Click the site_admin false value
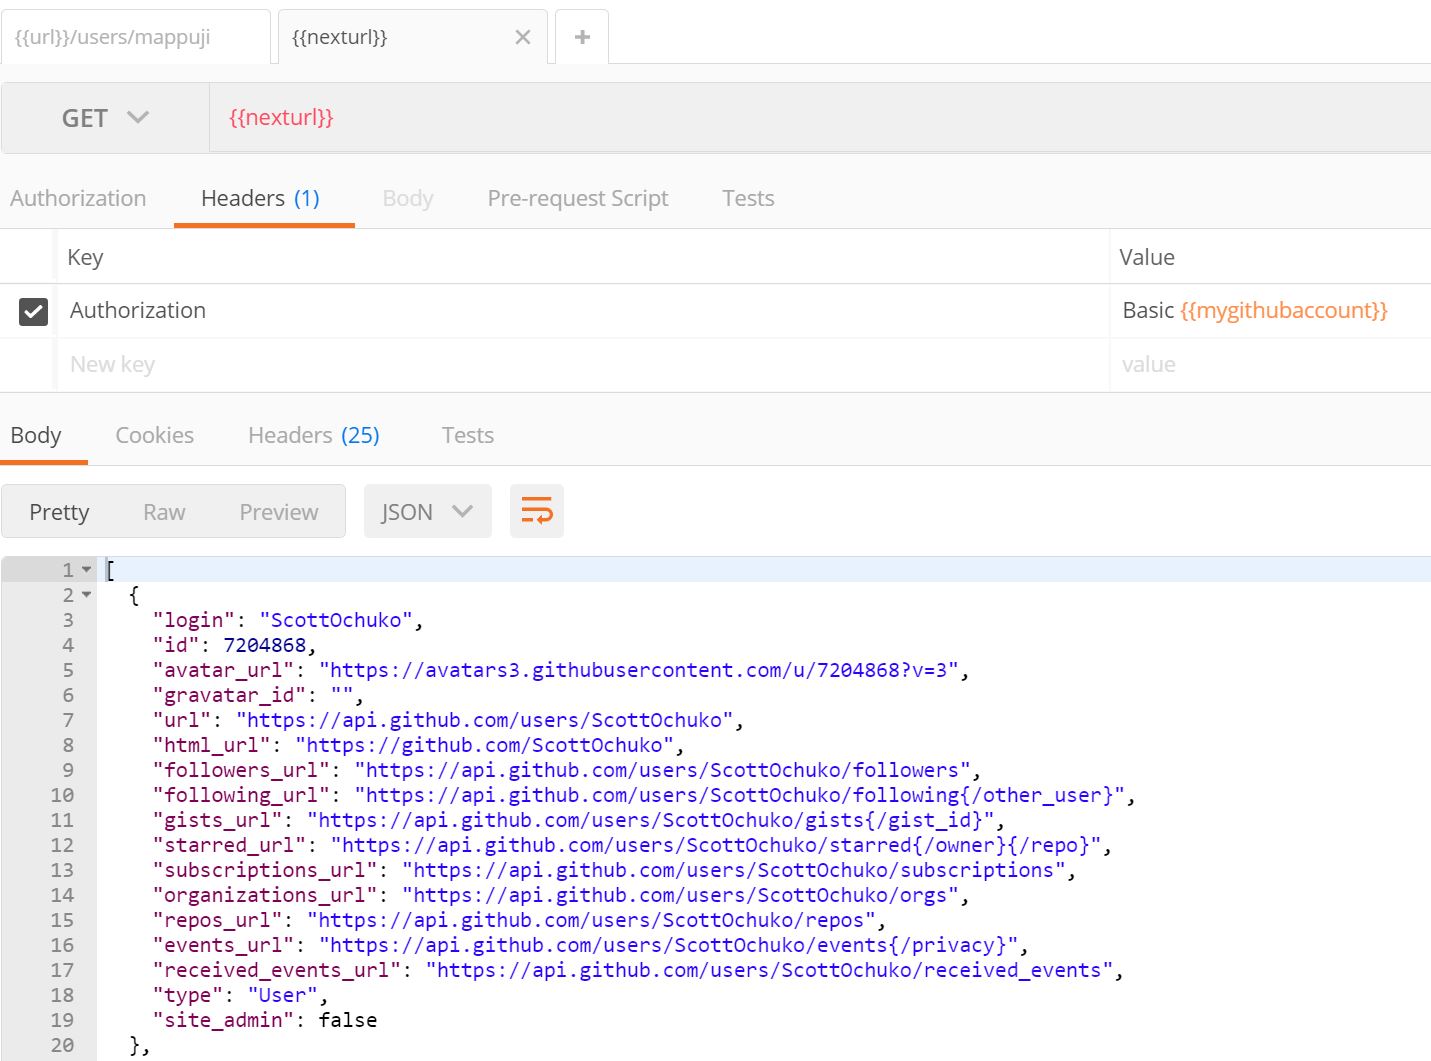 click(348, 1020)
